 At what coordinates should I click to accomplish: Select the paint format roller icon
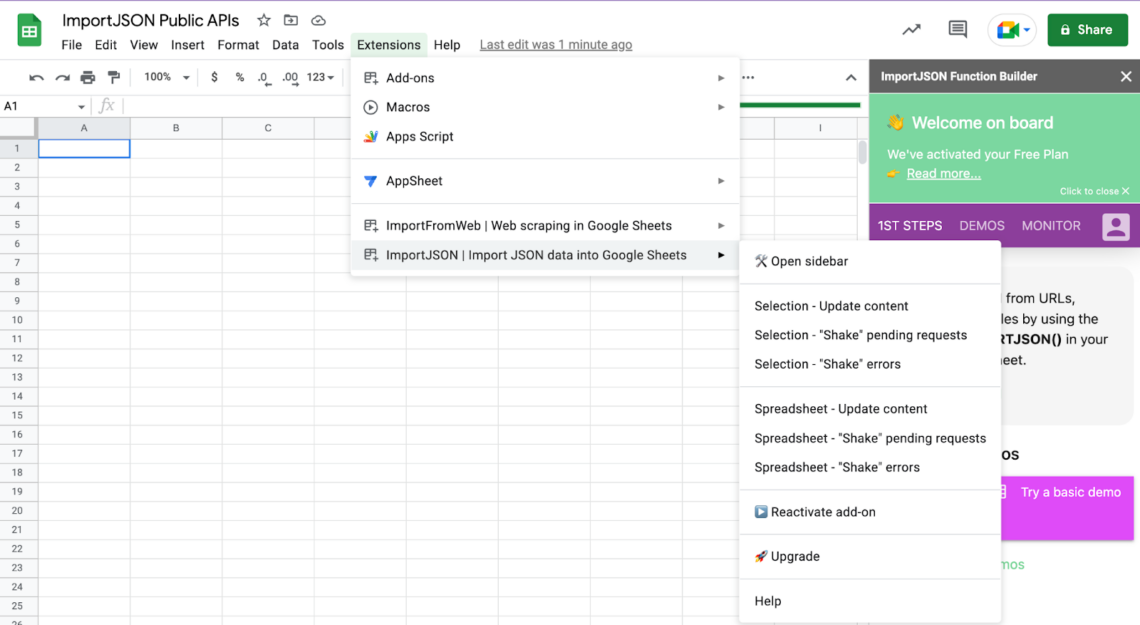pos(113,77)
